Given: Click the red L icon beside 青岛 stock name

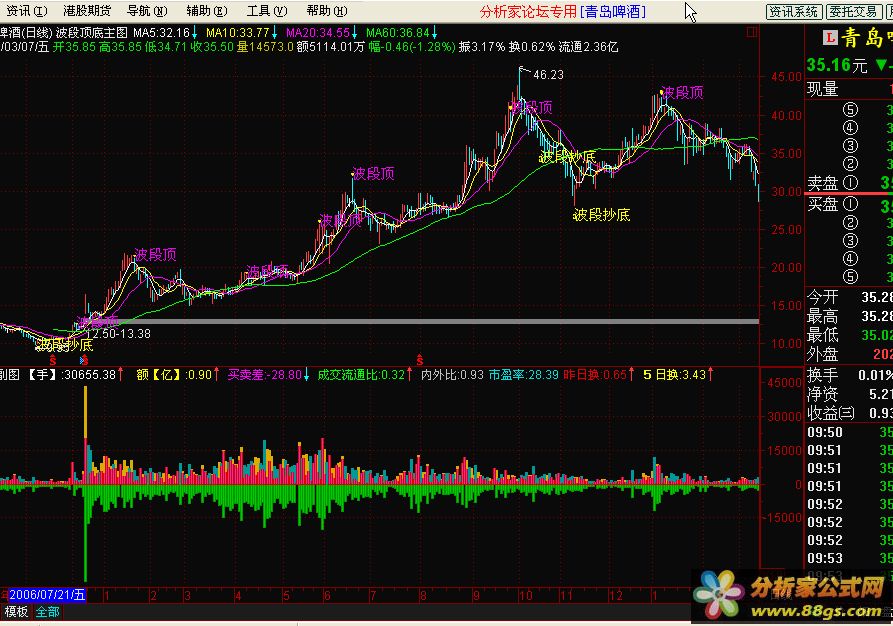Looking at the screenshot, I should pyautogui.click(x=830, y=38).
